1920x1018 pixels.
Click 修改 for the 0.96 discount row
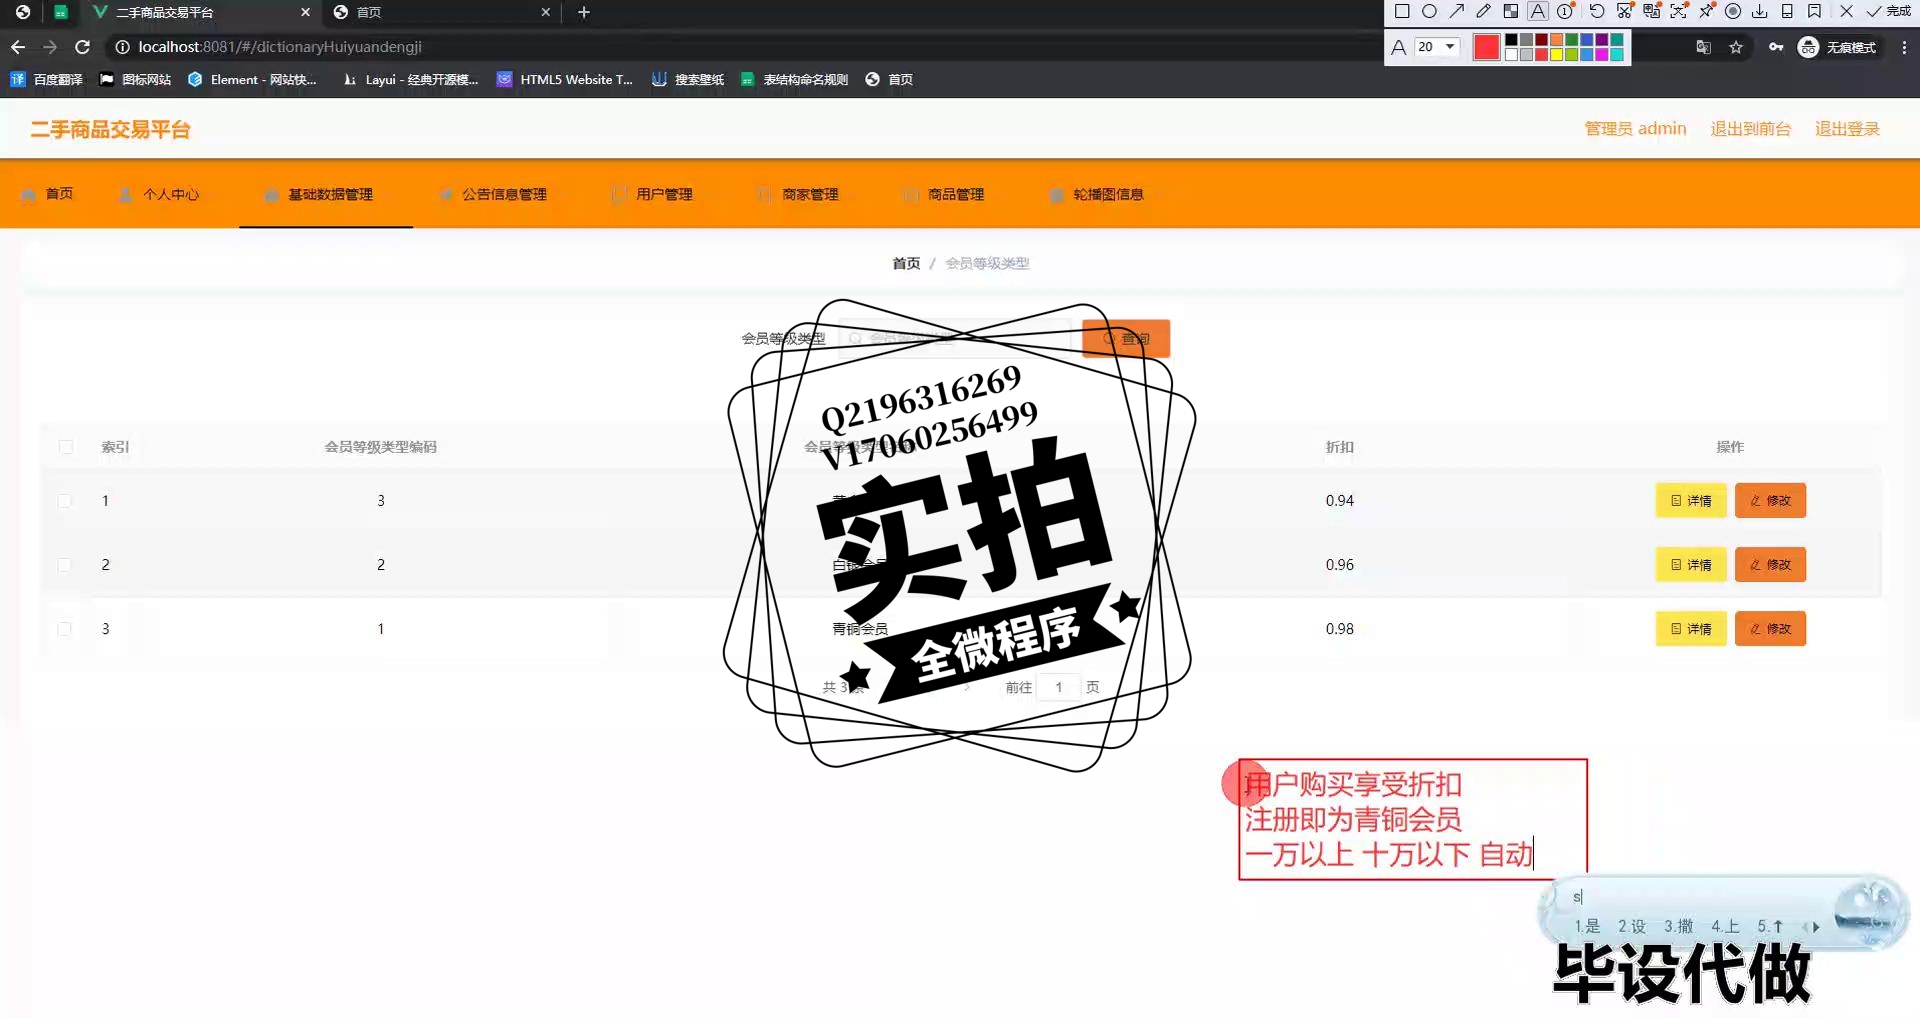coord(1770,564)
